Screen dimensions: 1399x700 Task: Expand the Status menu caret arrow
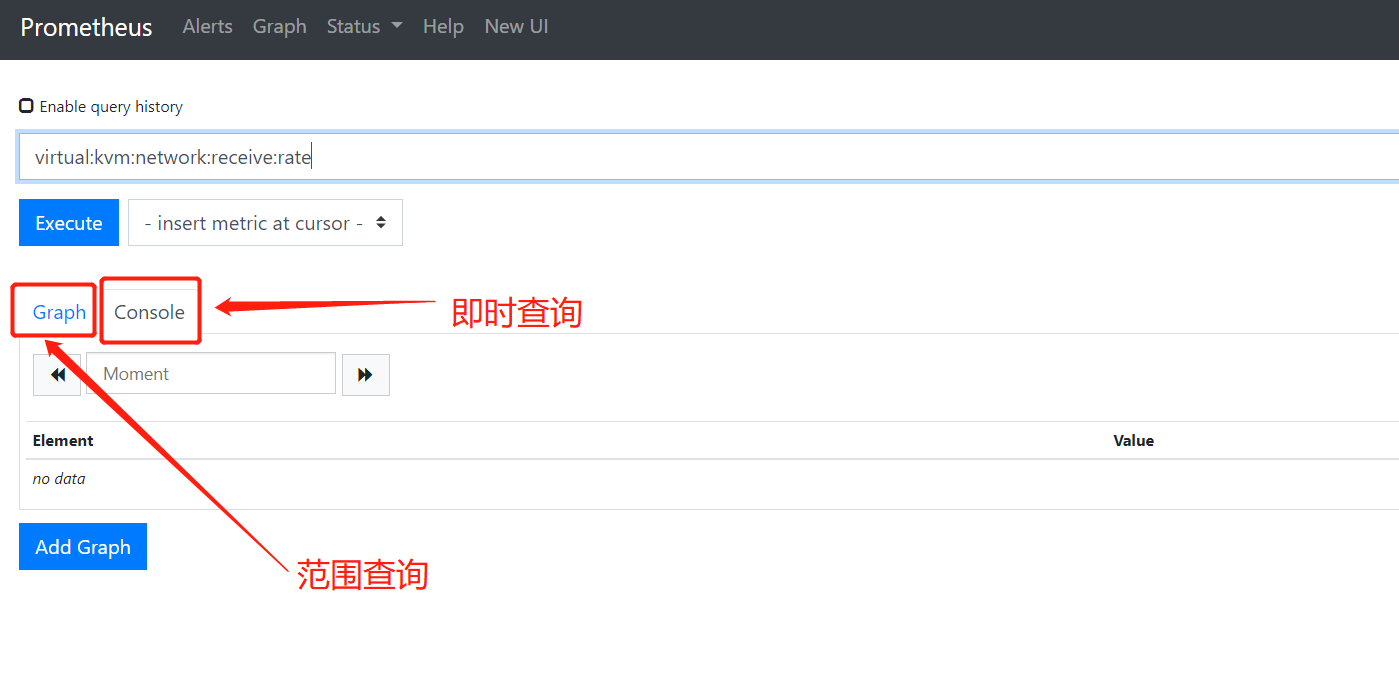click(x=398, y=26)
